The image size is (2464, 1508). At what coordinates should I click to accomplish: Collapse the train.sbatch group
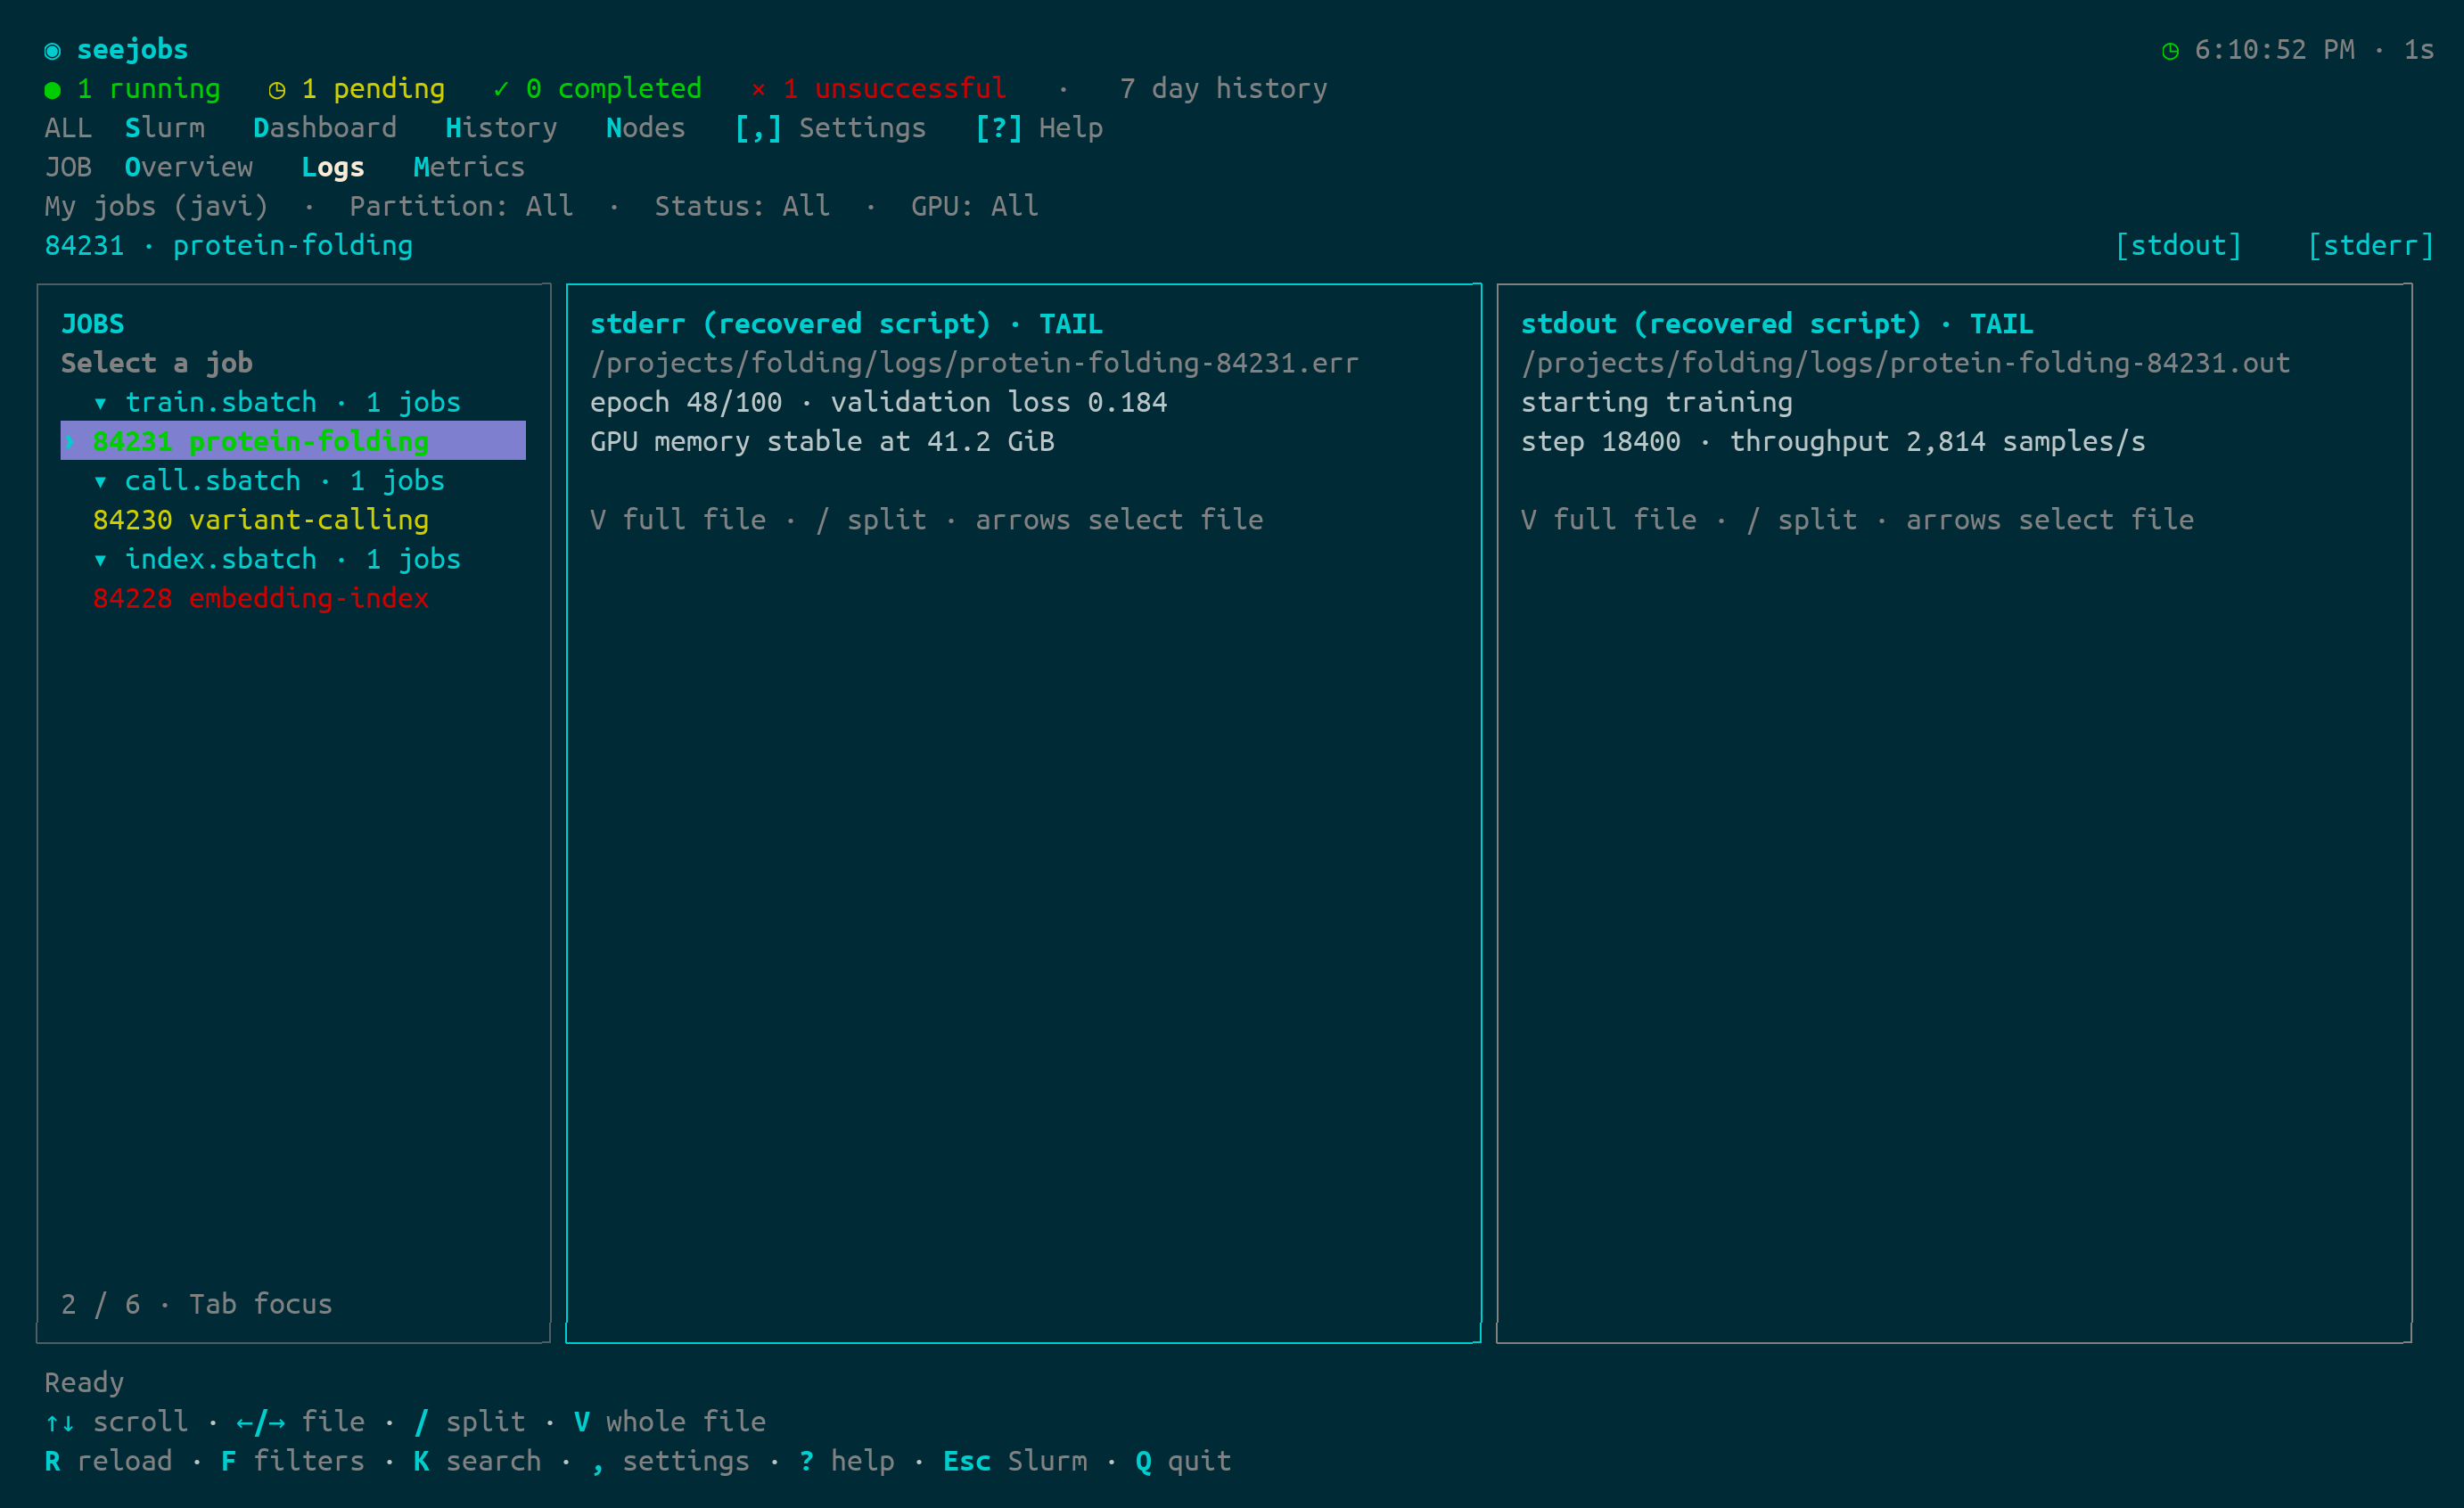(x=100, y=403)
